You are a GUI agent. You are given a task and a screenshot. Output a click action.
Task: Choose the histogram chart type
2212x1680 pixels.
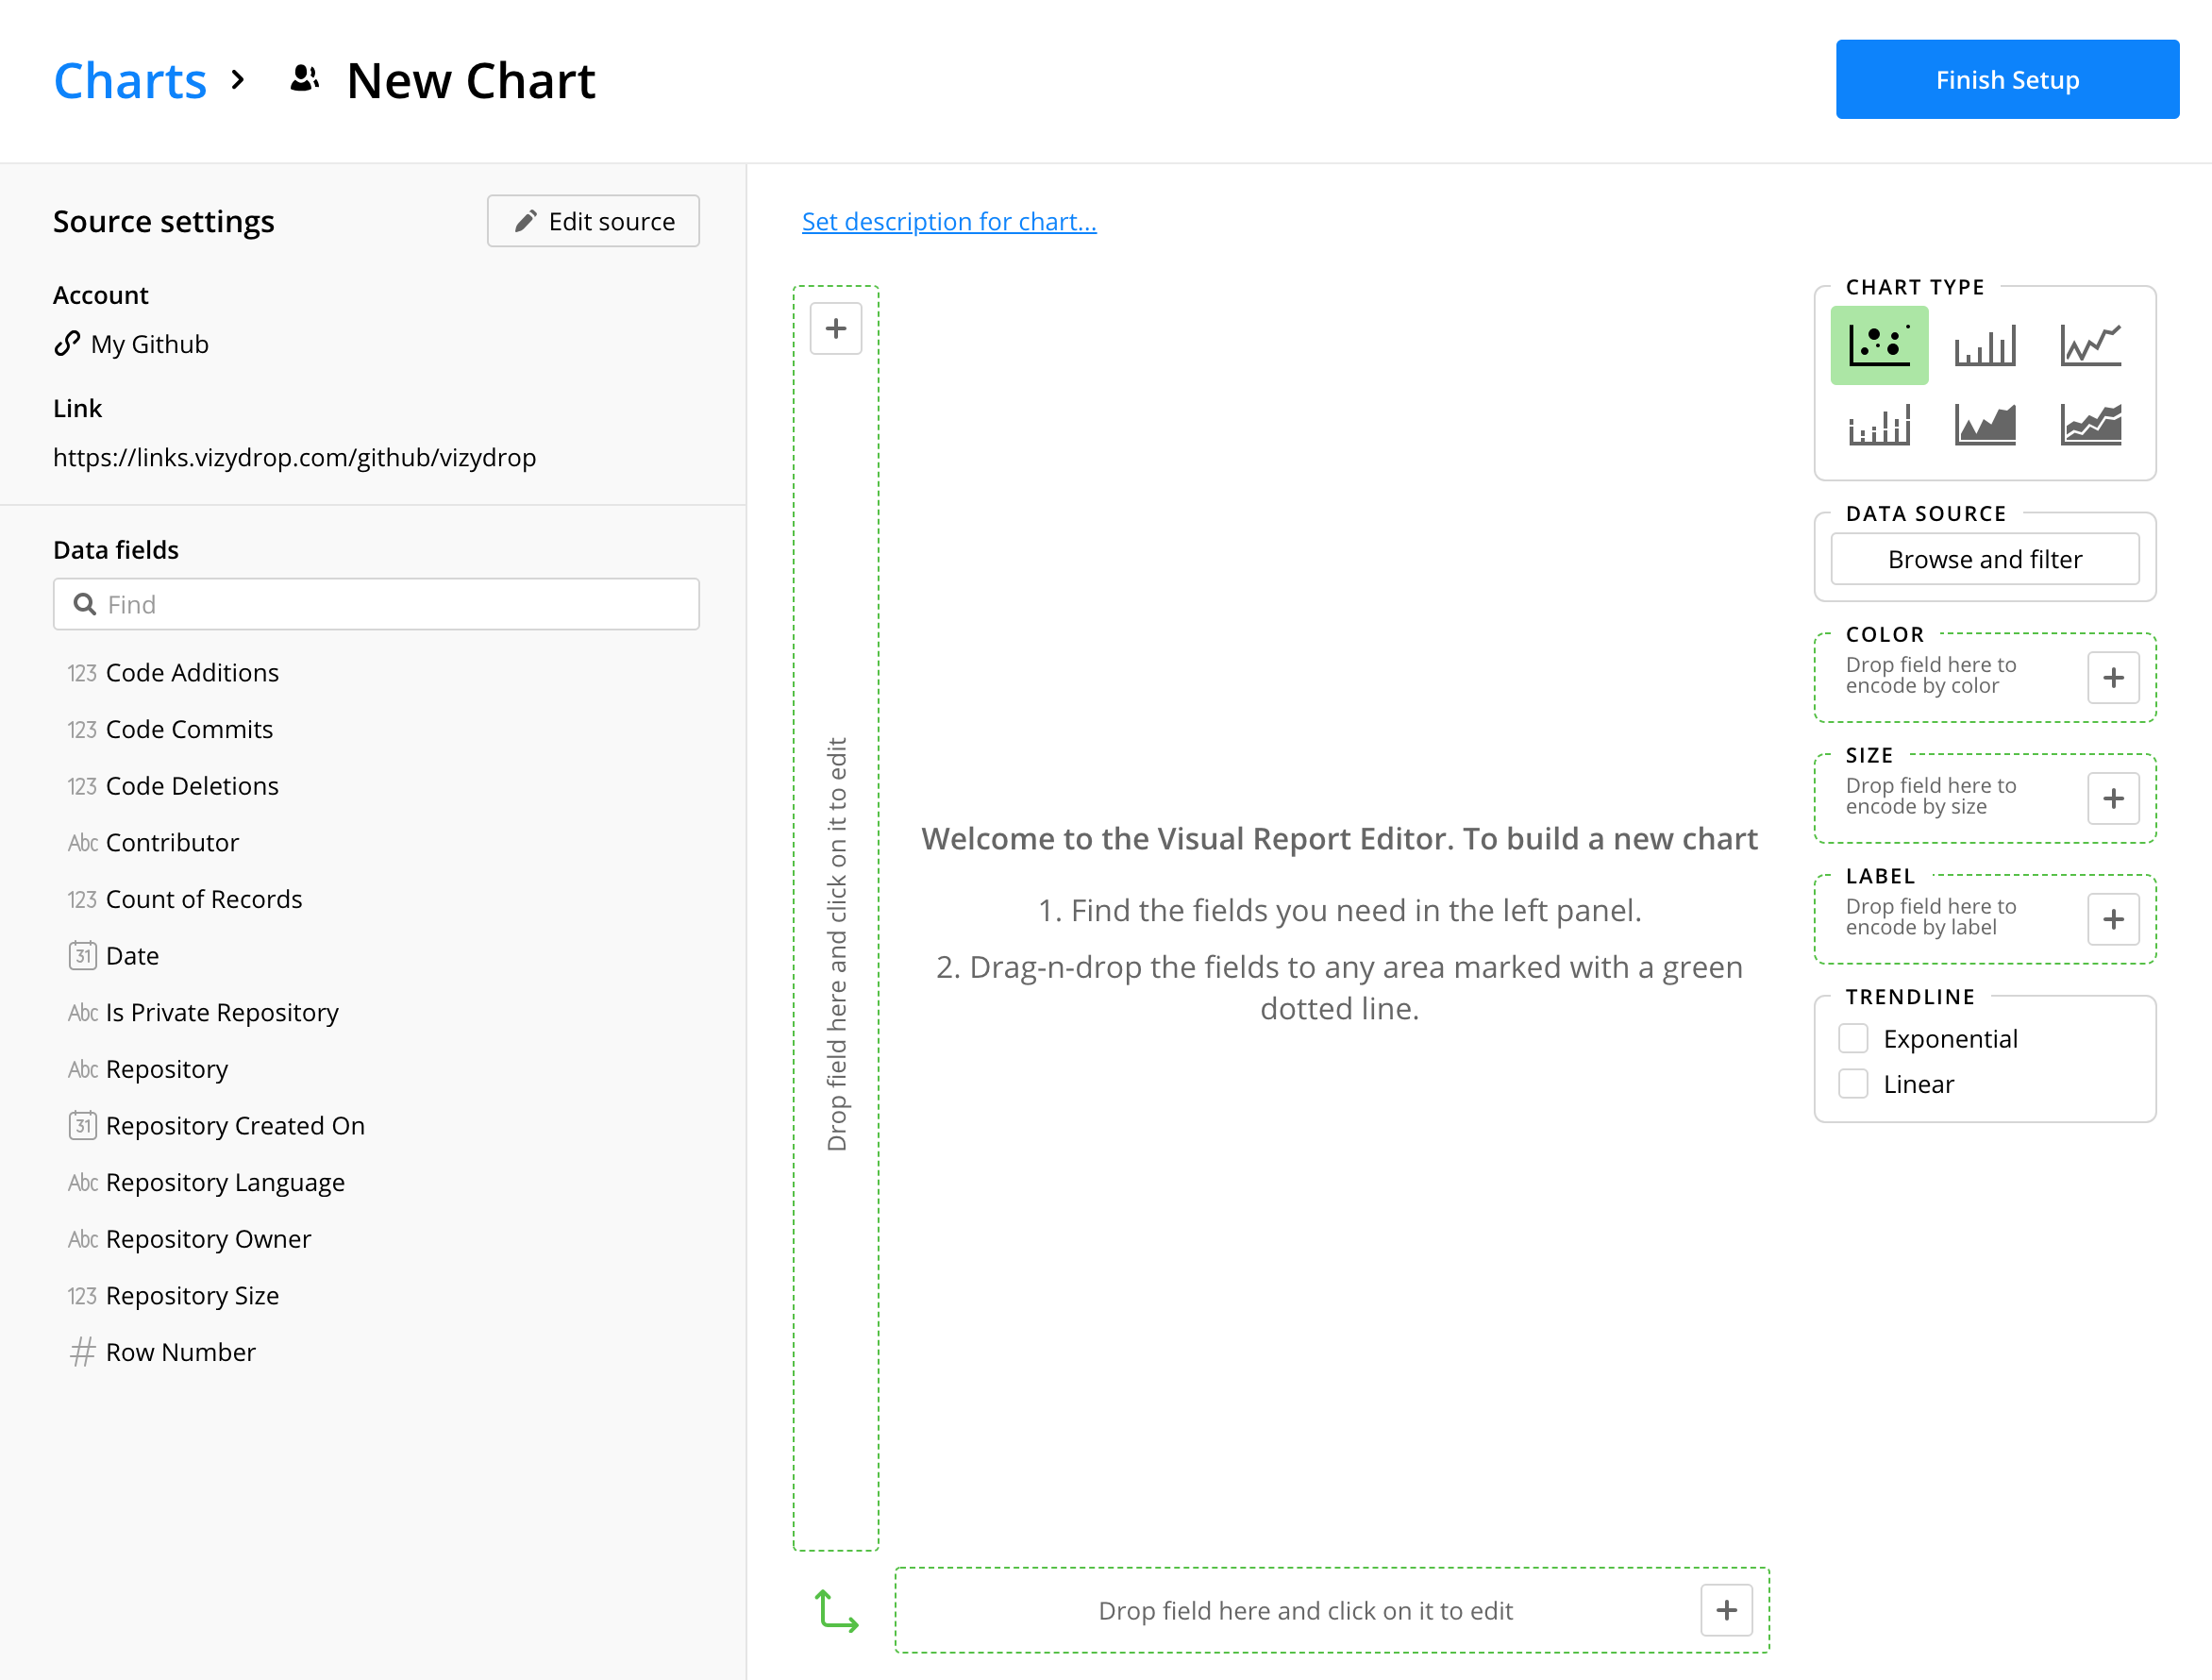pyautogui.click(x=1879, y=425)
